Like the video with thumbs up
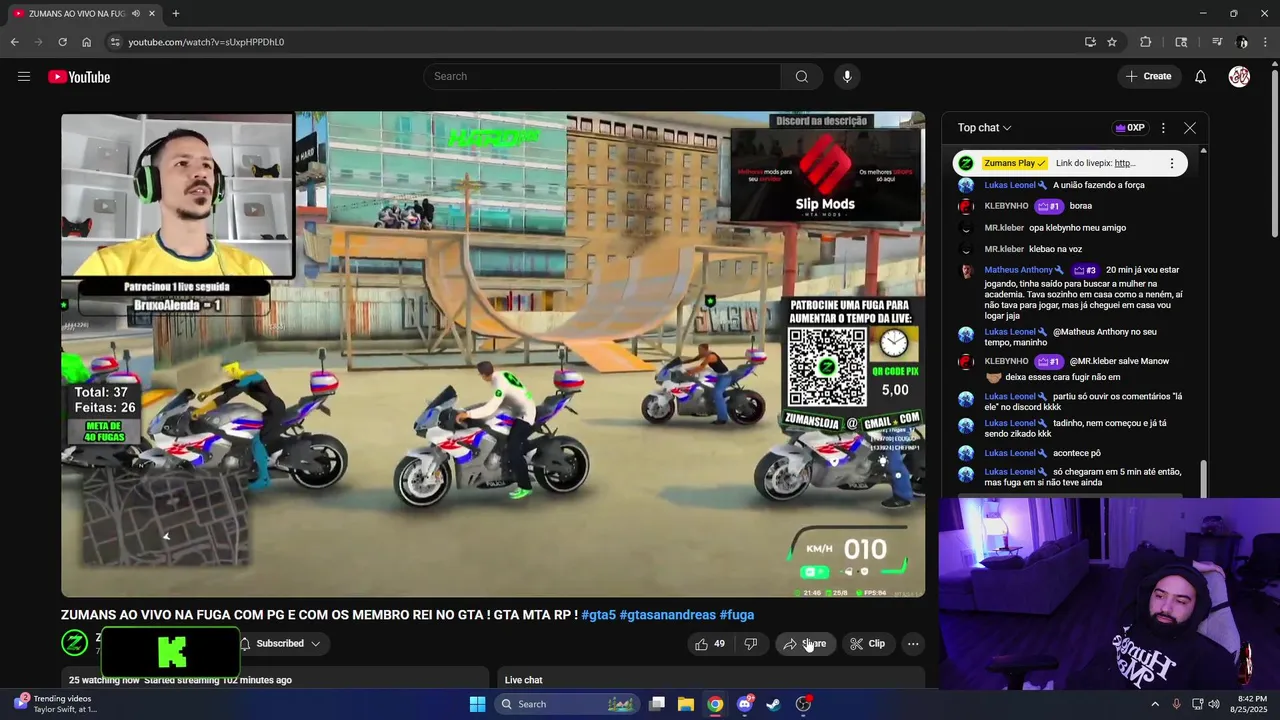Screen dimensions: 1280x720 click(x=709, y=644)
